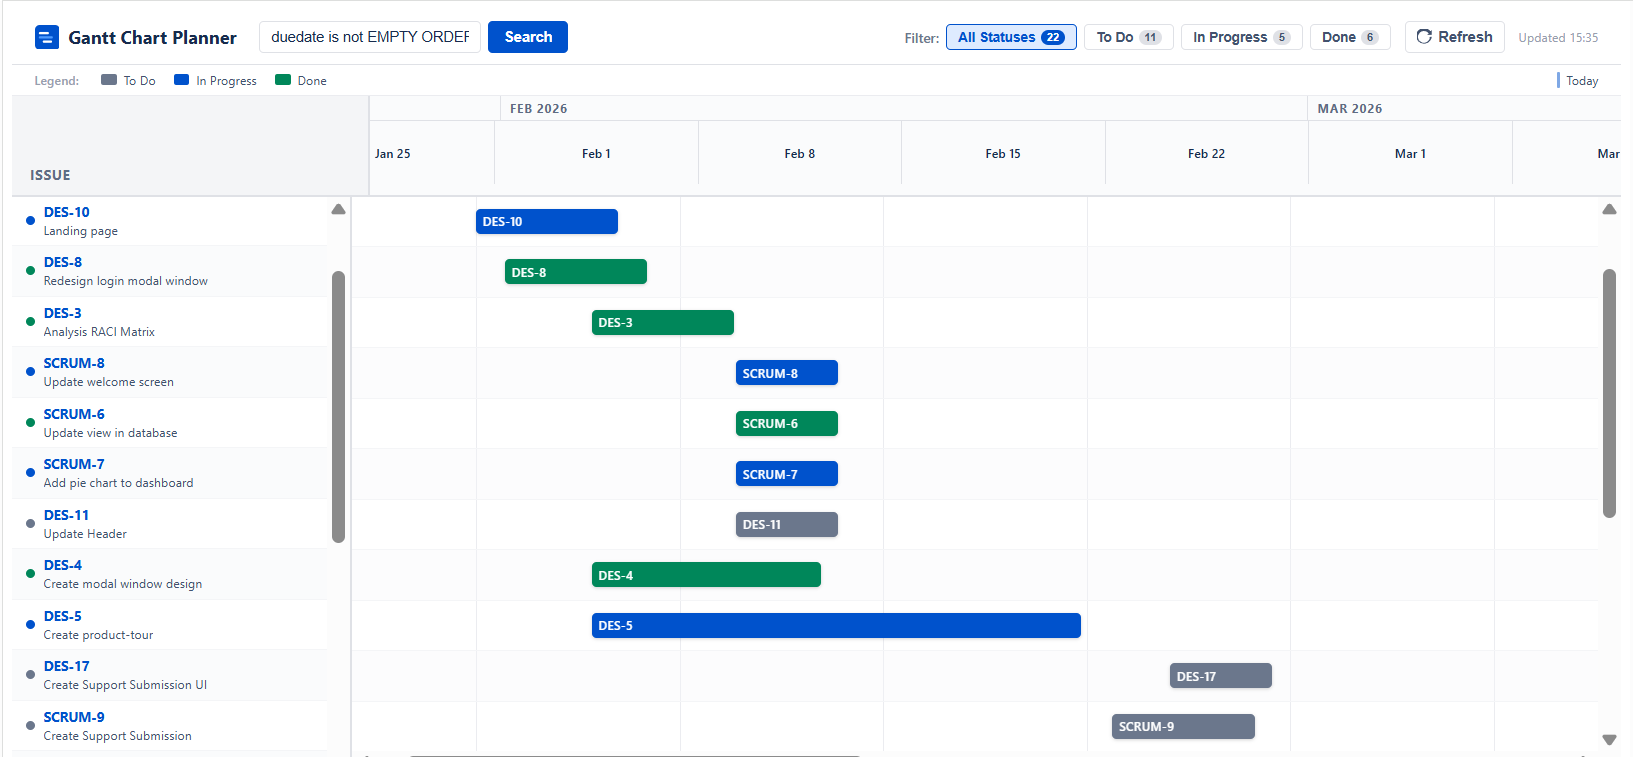The width and height of the screenshot is (1633, 757).
Task: Click chart scroll down arrow
Action: pos(1609,740)
